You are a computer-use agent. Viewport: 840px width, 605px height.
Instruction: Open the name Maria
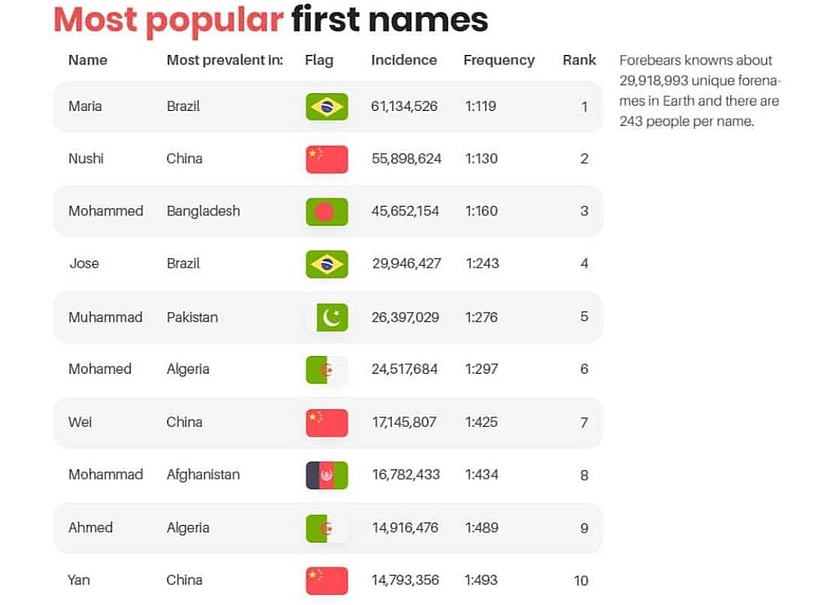click(x=85, y=106)
